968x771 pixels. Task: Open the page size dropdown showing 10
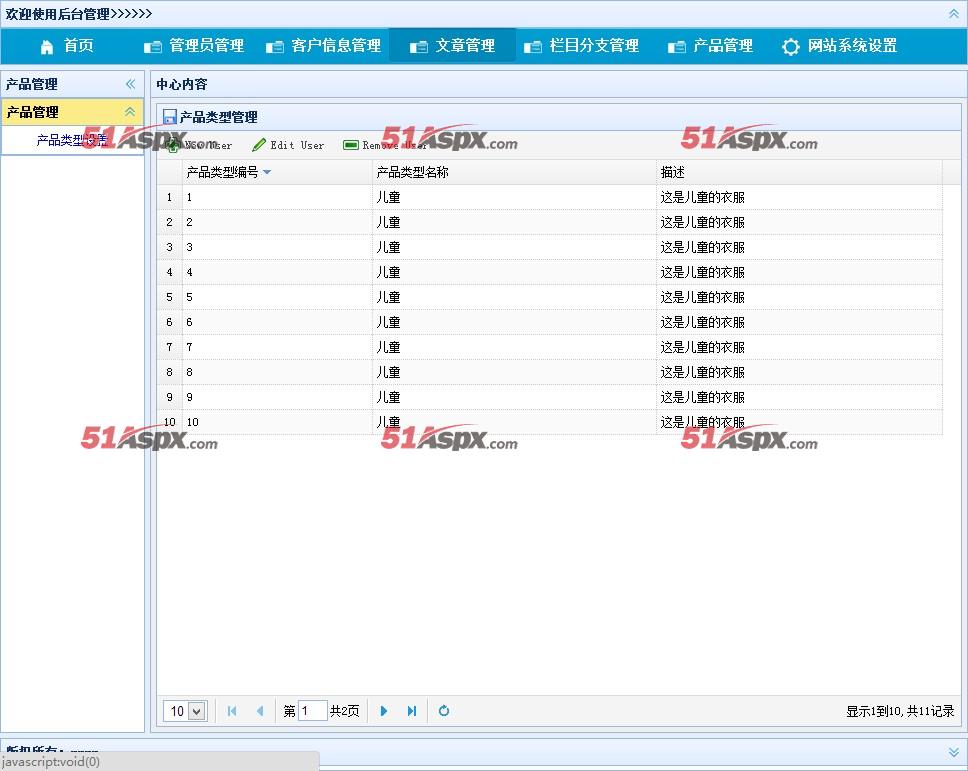(x=185, y=711)
